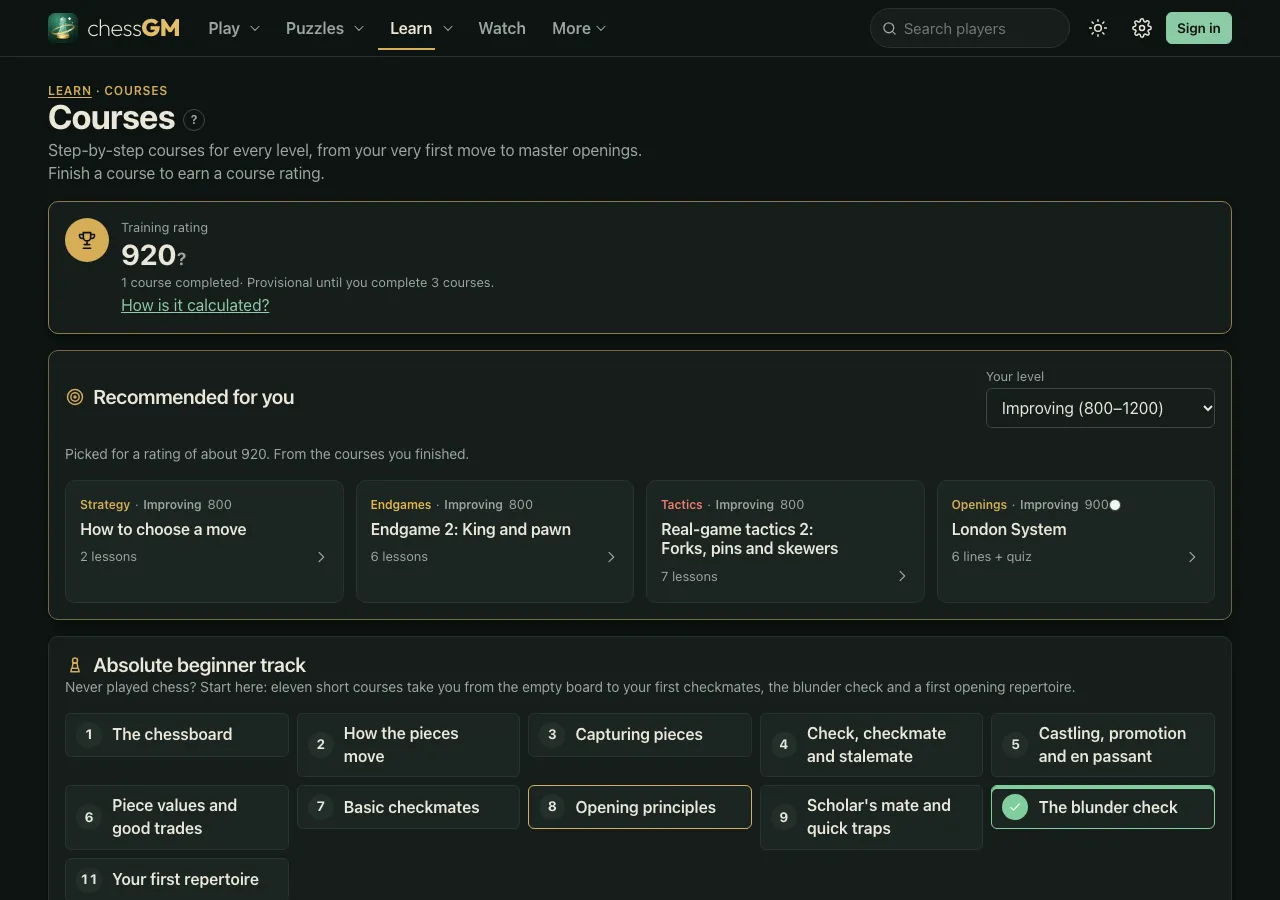
Task: Click the arrow on How to choose a move
Action: (321, 557)
